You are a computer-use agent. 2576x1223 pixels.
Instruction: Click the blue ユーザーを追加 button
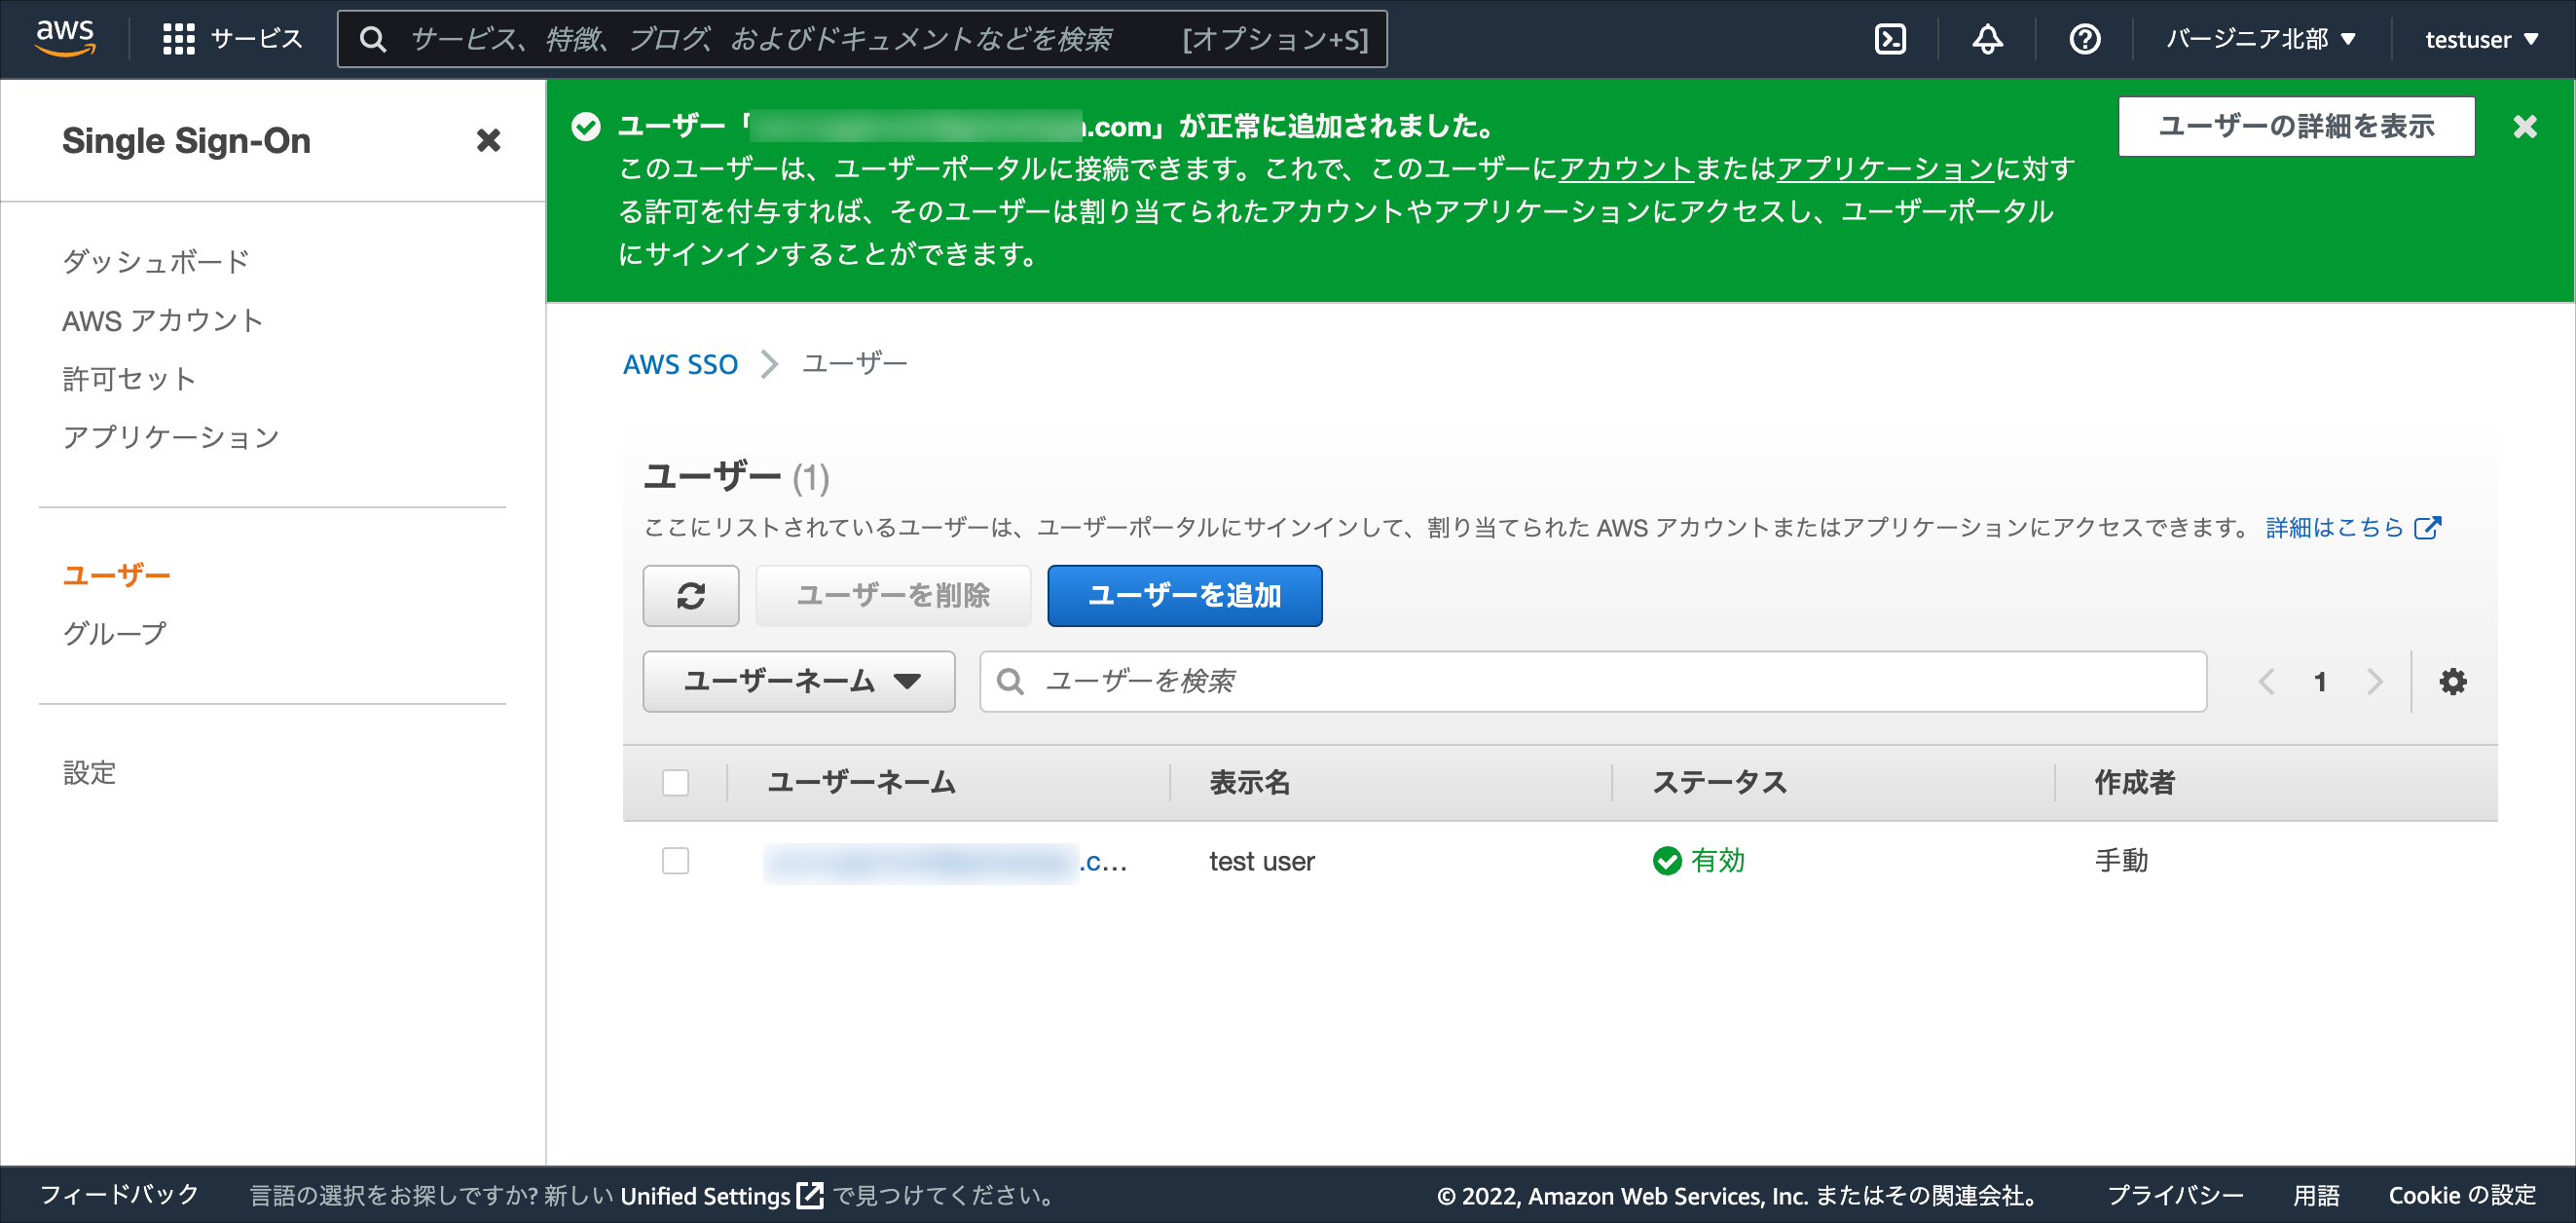click(1184, 595)
